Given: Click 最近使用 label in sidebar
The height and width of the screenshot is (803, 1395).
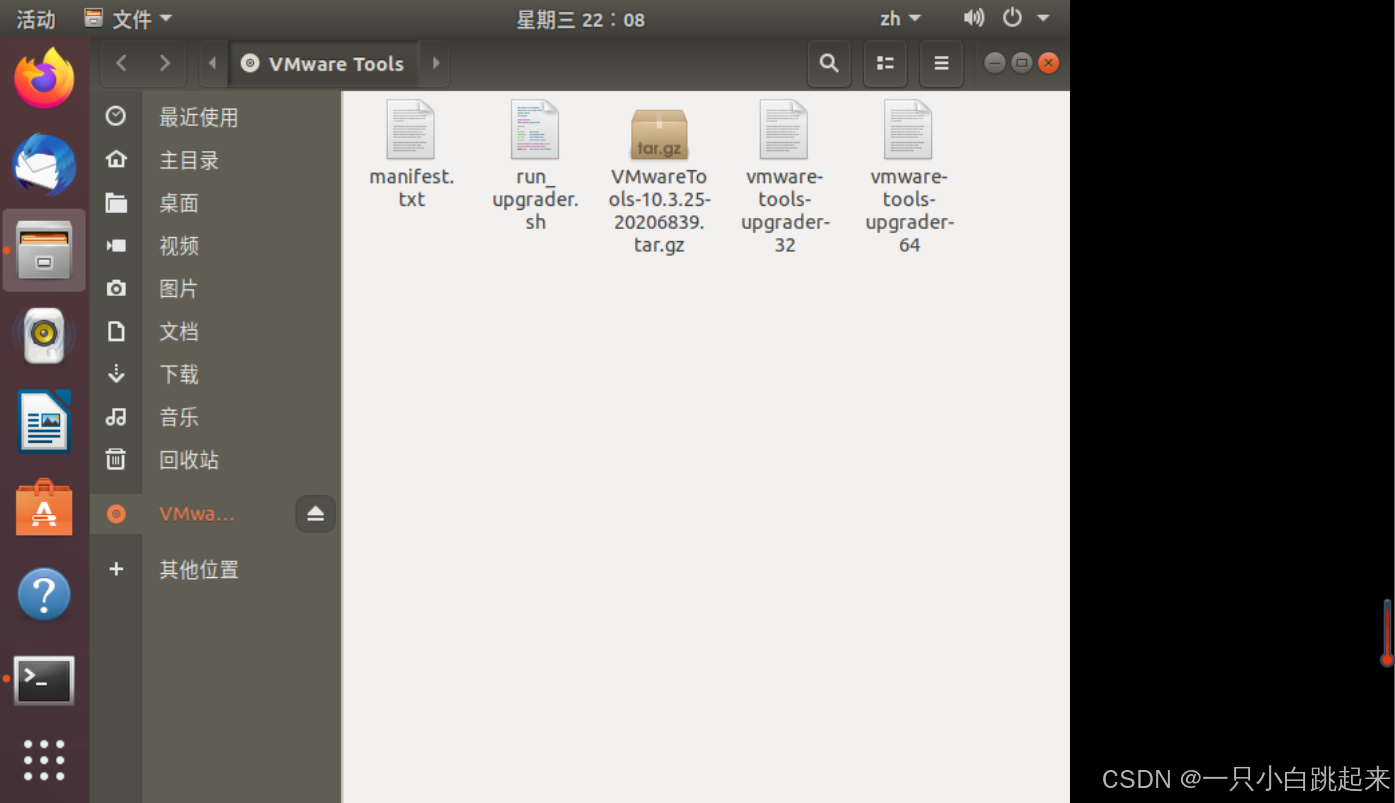Looking at the screenshot, I should tap(198, 117).
